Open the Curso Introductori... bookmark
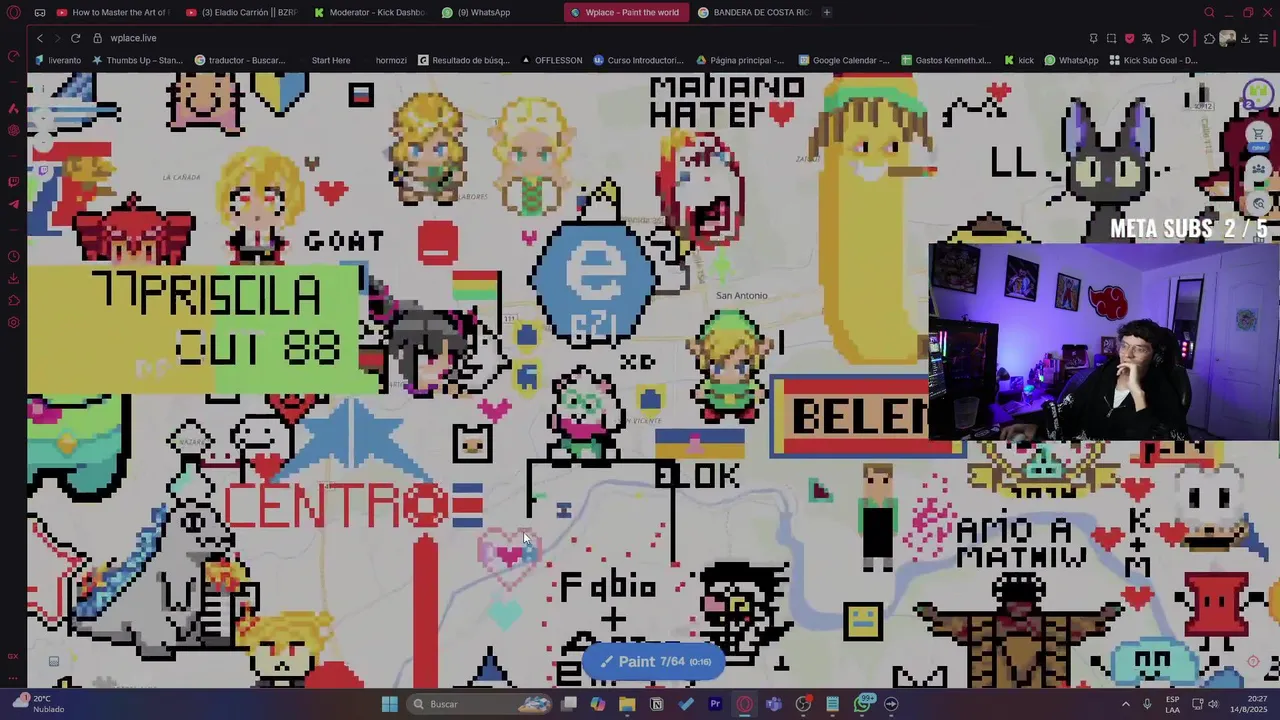 pos(638,60)
